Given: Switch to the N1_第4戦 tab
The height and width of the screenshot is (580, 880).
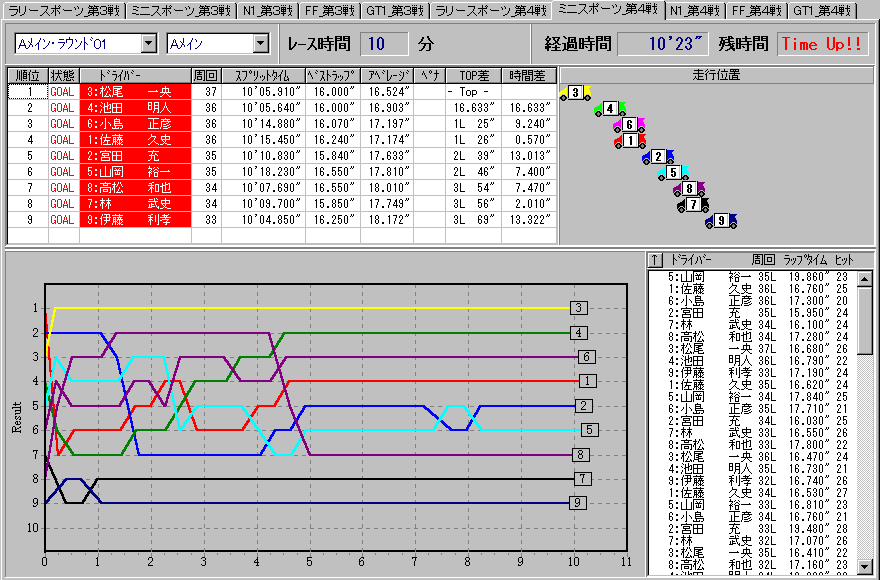Looking at the screenshot, I should tap(695, 10).
